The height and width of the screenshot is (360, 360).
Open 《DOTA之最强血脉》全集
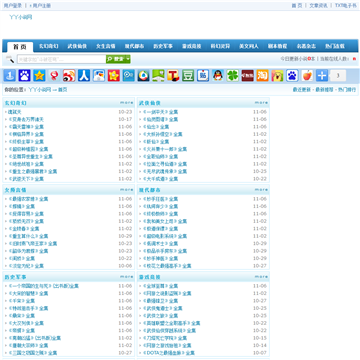click(168, 353)
